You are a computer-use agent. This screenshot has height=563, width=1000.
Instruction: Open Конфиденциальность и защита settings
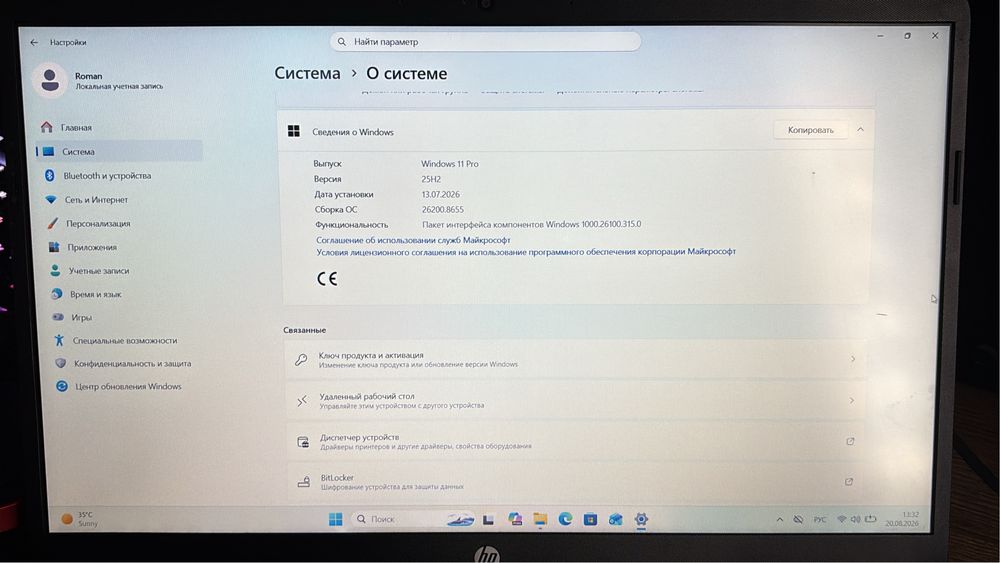[x=133, y=363]
